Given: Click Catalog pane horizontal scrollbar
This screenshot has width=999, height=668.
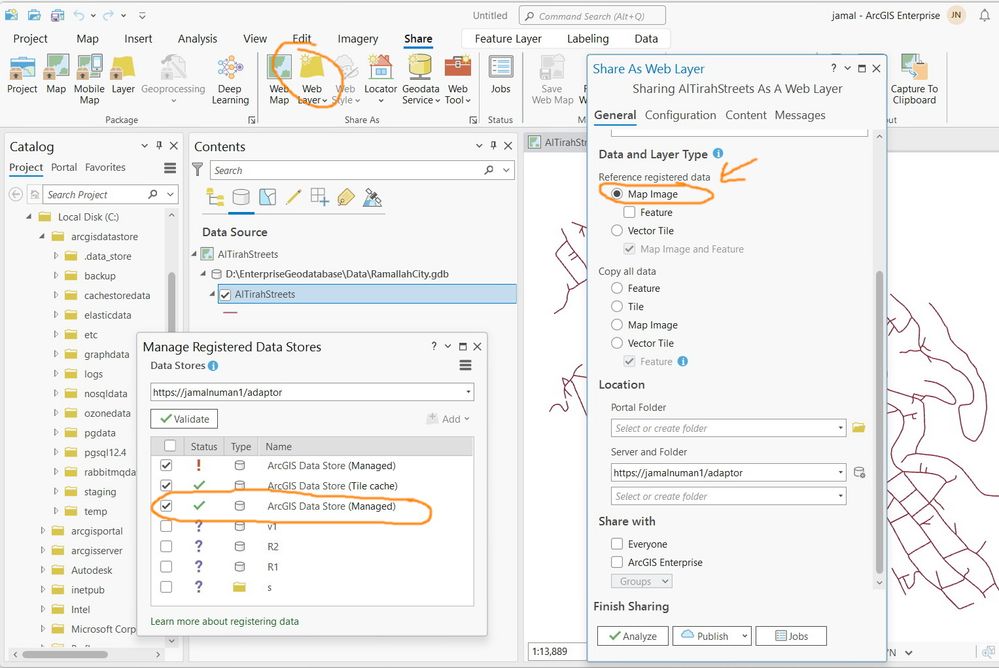Looking at the screenshot, I should click(65, 654).
